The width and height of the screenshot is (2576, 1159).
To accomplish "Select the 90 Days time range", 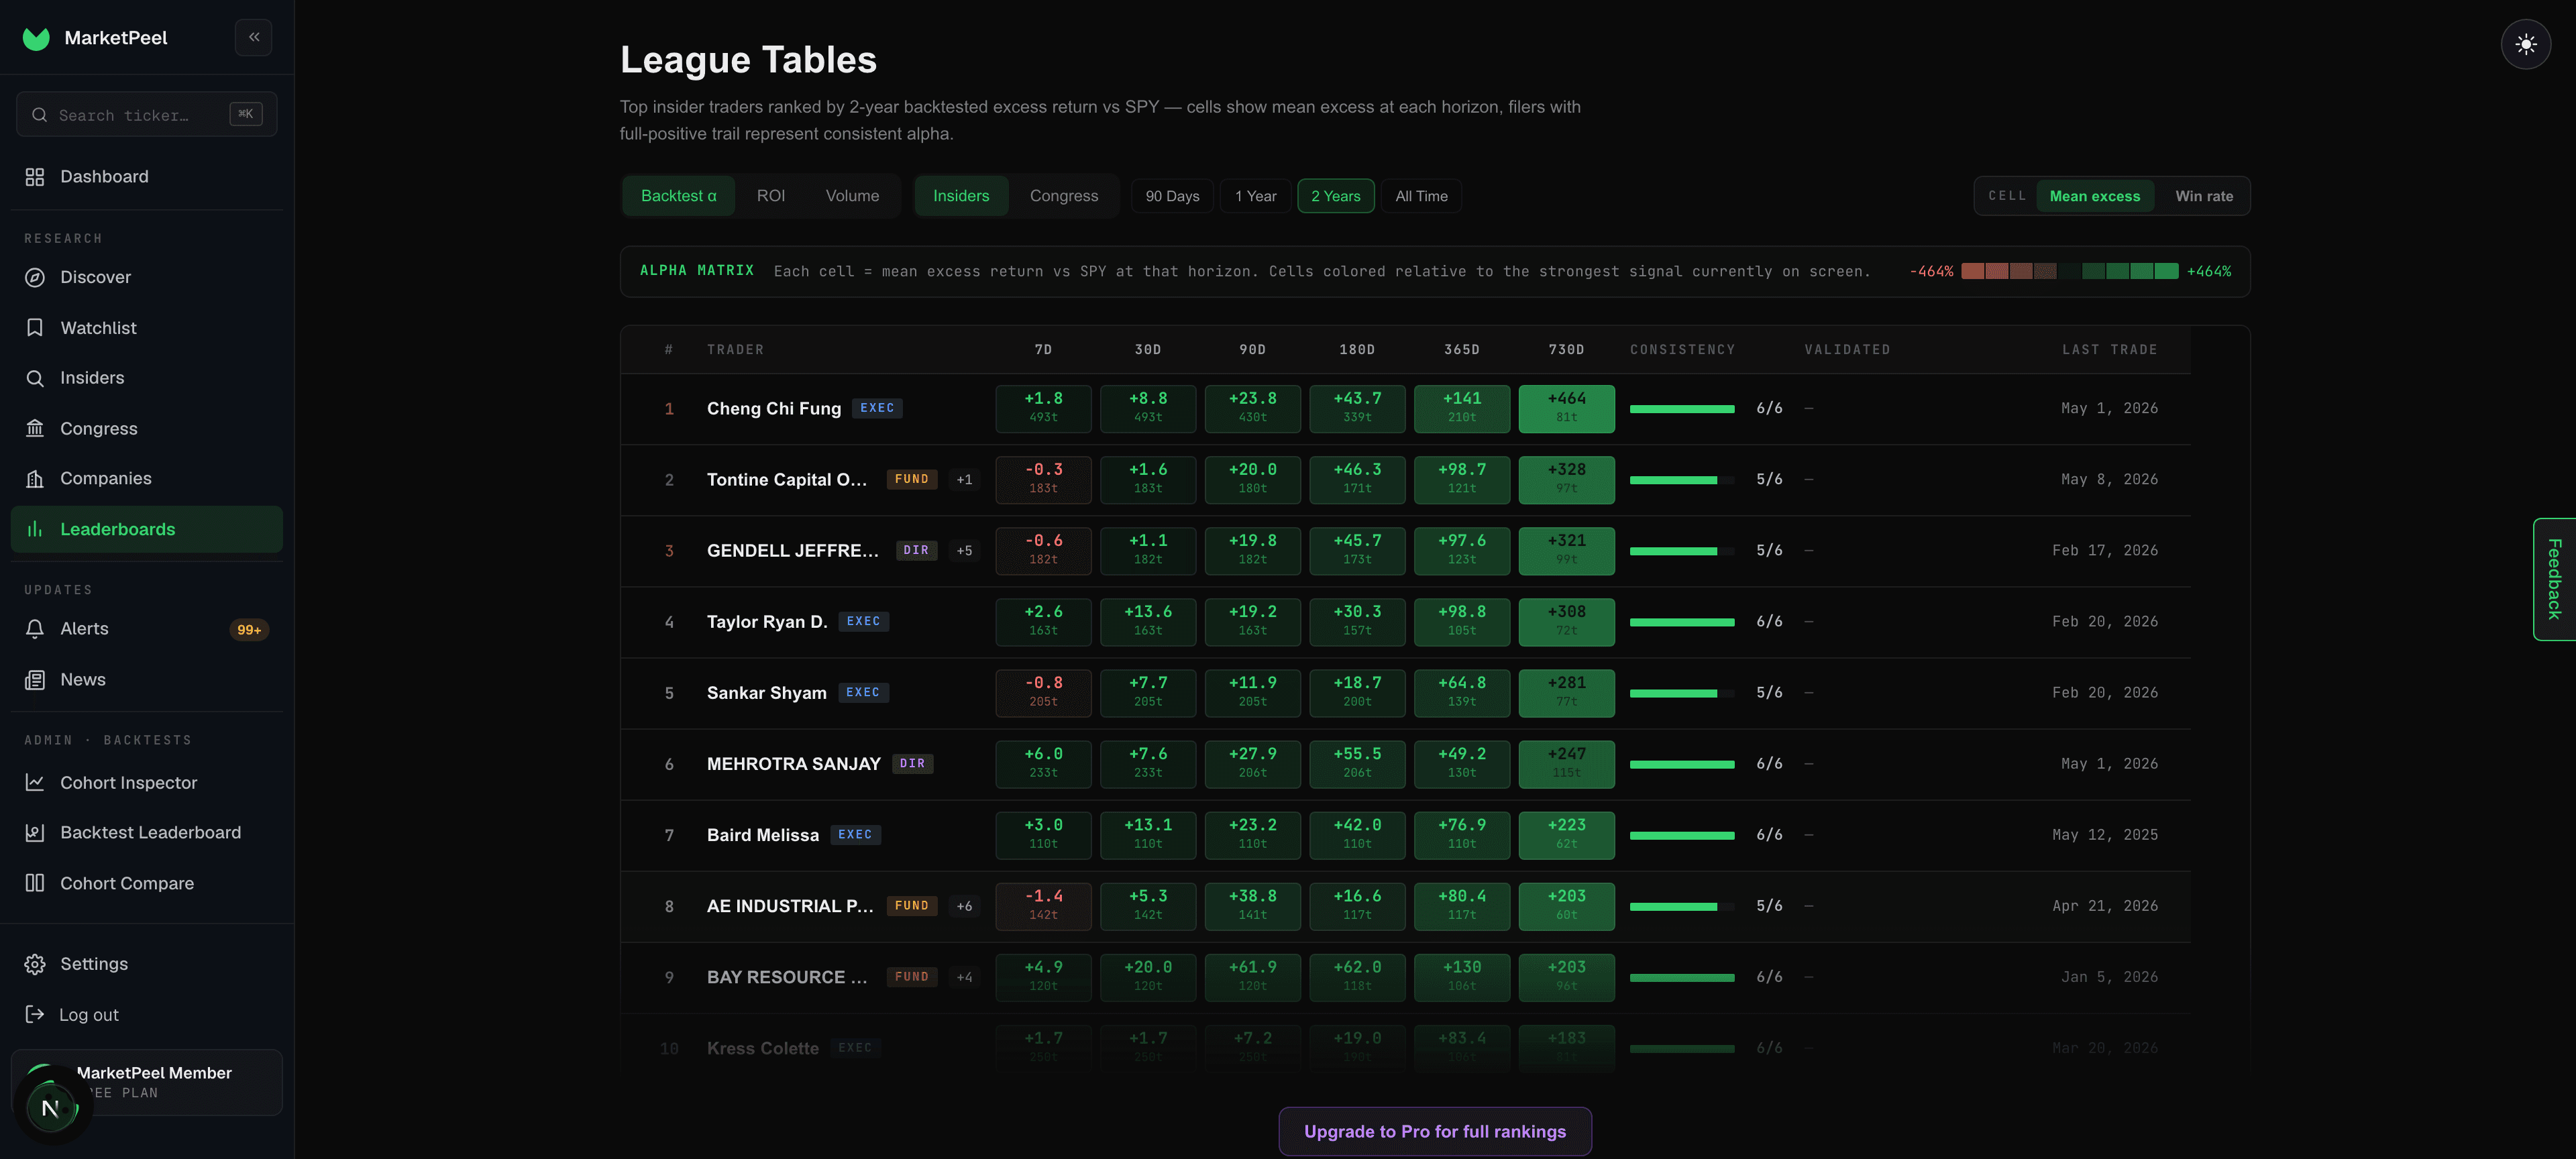I will 1172,196.
